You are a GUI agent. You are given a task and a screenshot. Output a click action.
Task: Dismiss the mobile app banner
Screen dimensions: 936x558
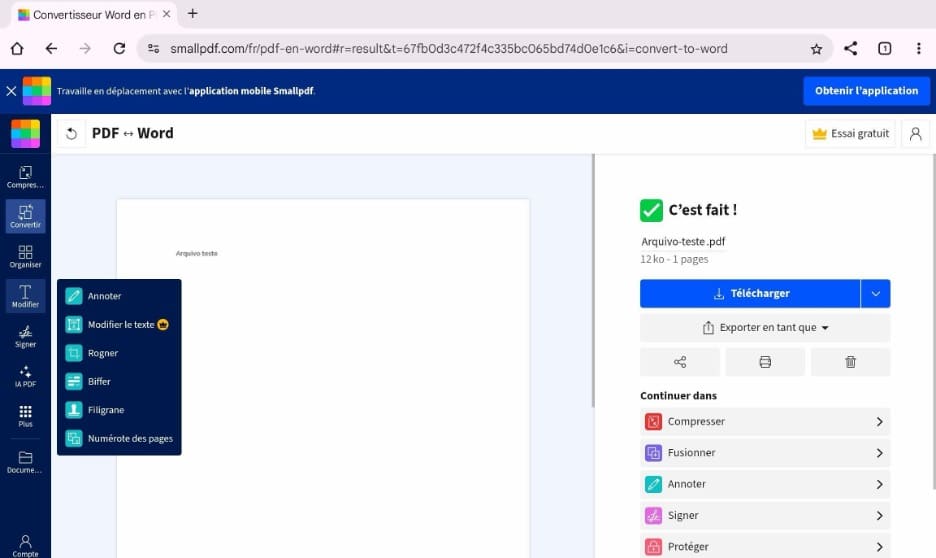(x=11, y=91)
